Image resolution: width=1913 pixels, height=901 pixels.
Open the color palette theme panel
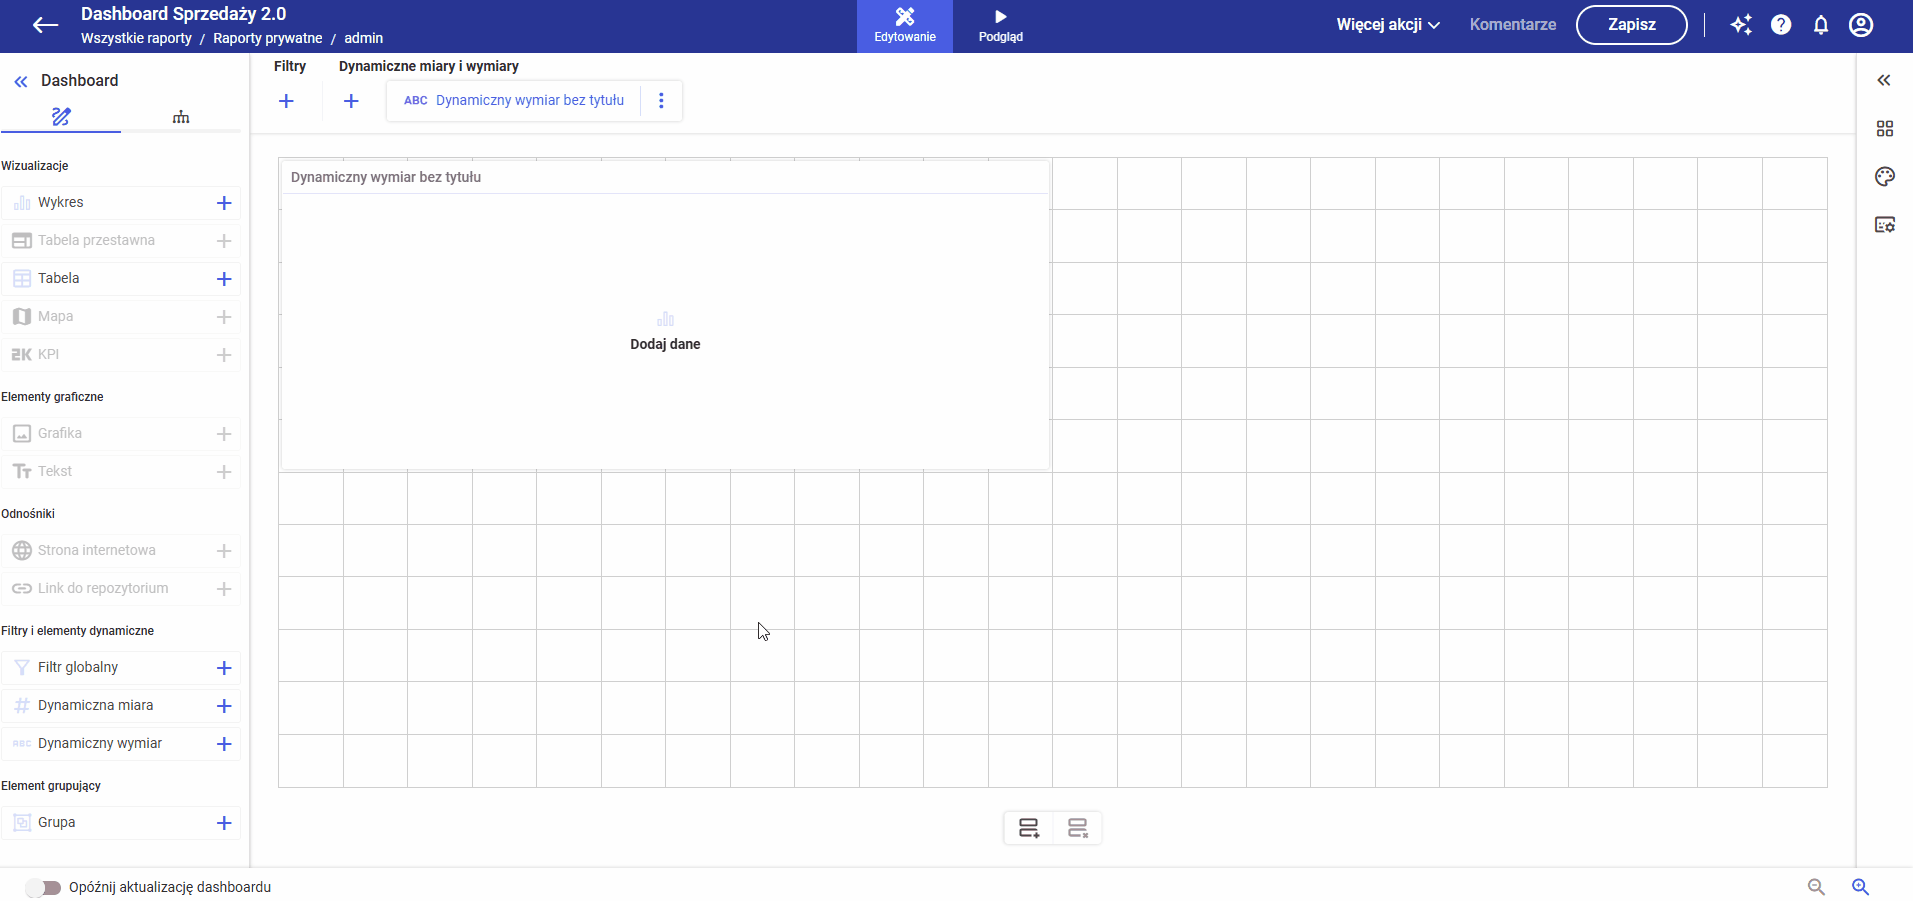pos(1885,177)
